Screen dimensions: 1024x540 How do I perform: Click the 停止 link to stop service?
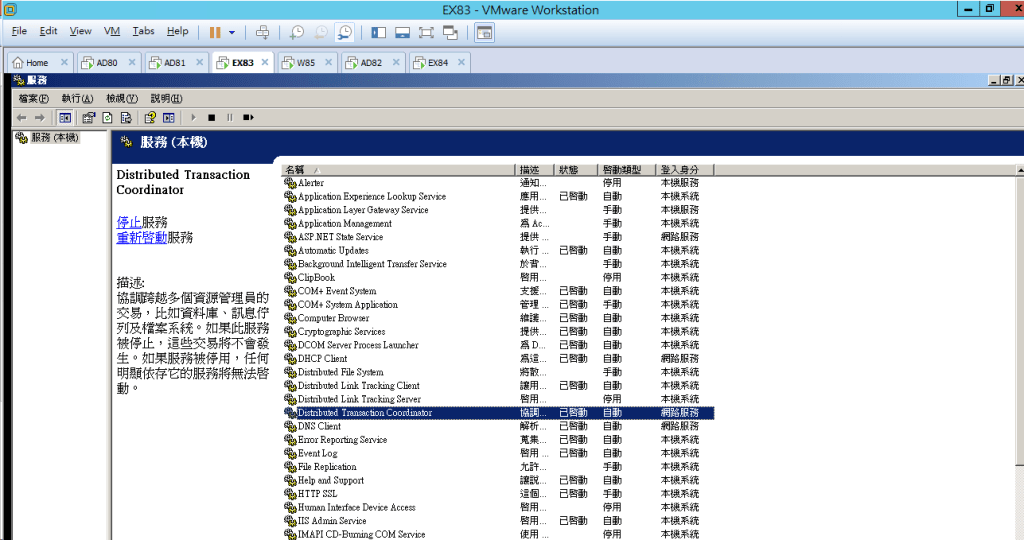(x=129, y=222)
